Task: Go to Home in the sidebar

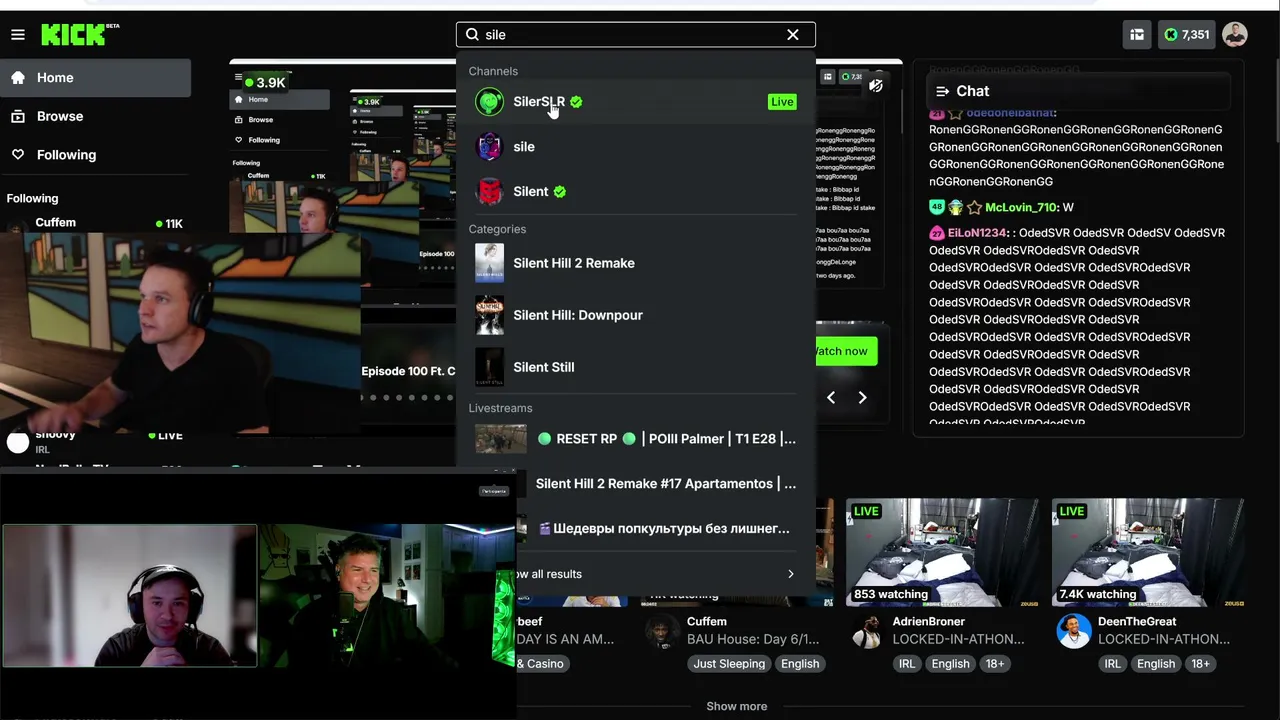Action: click(x=96, y=78)
